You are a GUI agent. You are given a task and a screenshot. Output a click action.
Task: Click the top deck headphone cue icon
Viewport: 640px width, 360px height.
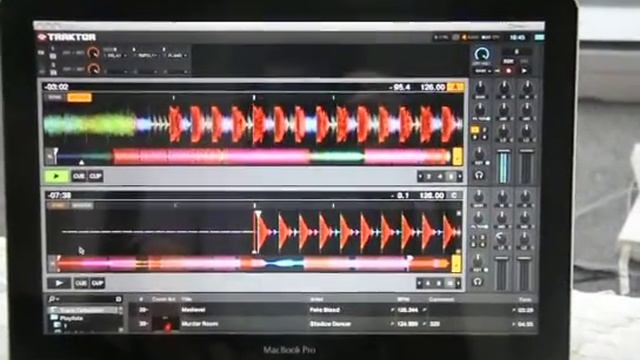[x=479, y=175]
